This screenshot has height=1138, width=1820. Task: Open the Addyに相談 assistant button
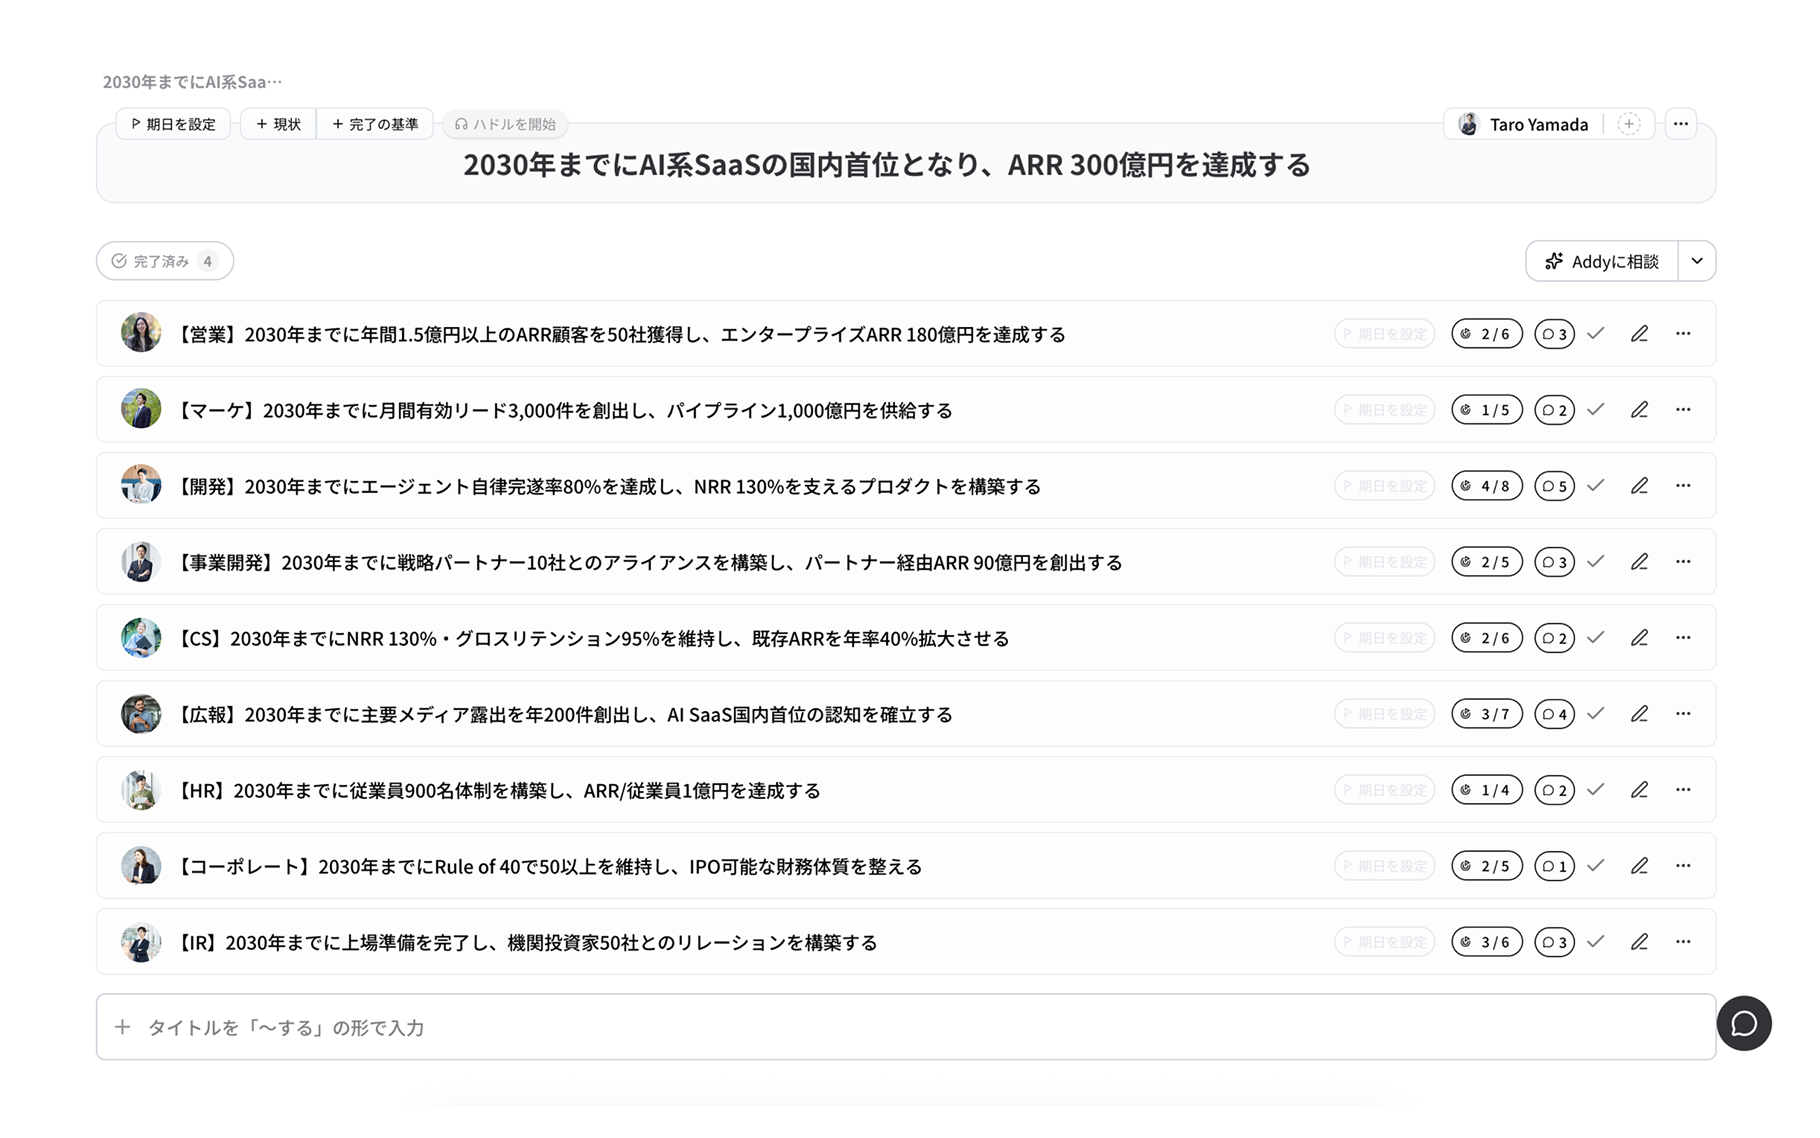(1602, 261)
